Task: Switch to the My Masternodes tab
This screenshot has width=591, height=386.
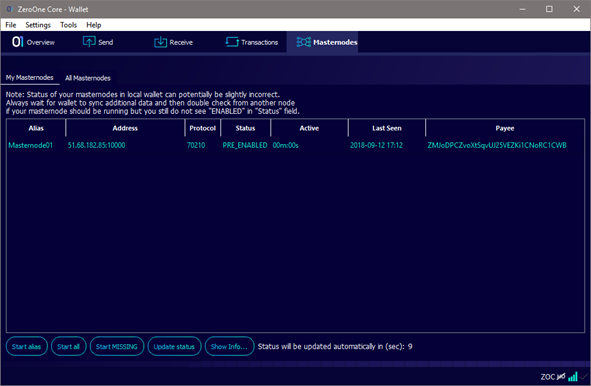Action: (29, 78)
